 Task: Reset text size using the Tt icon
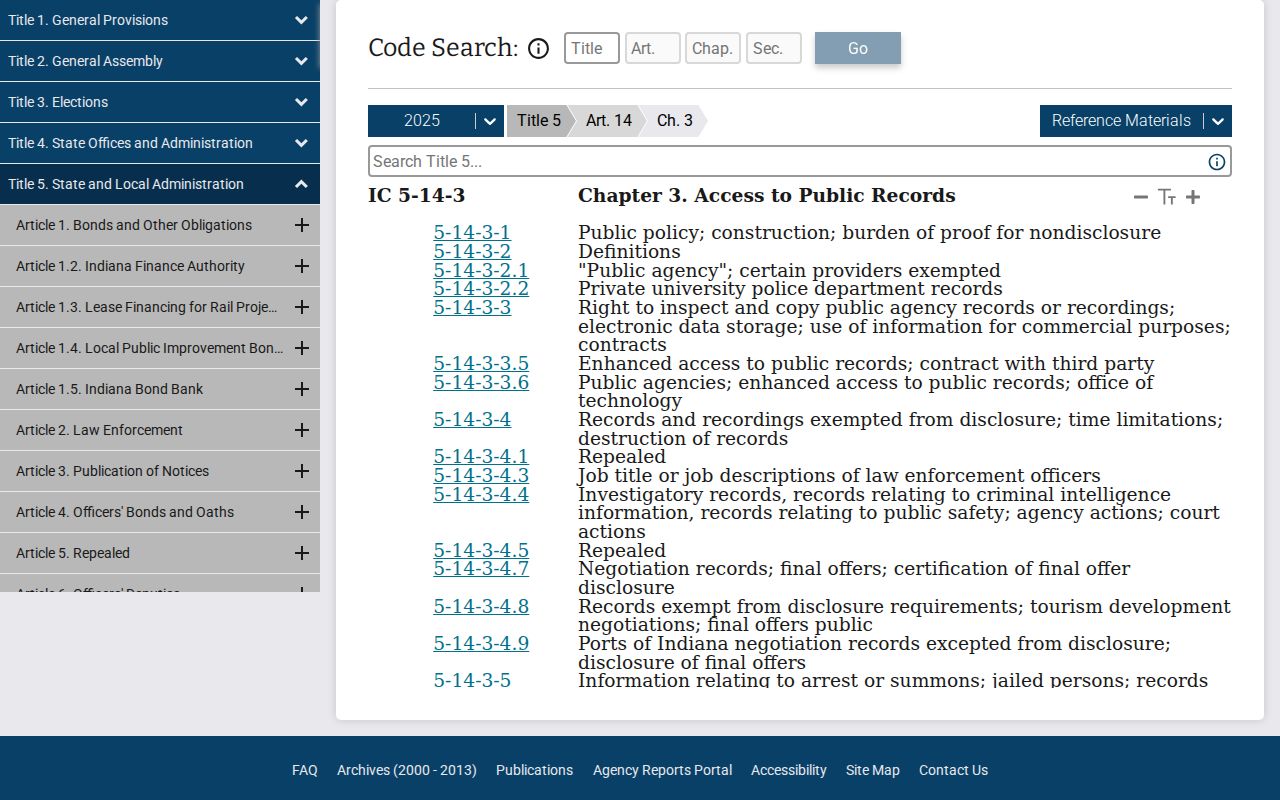[x=1166, y=197]
